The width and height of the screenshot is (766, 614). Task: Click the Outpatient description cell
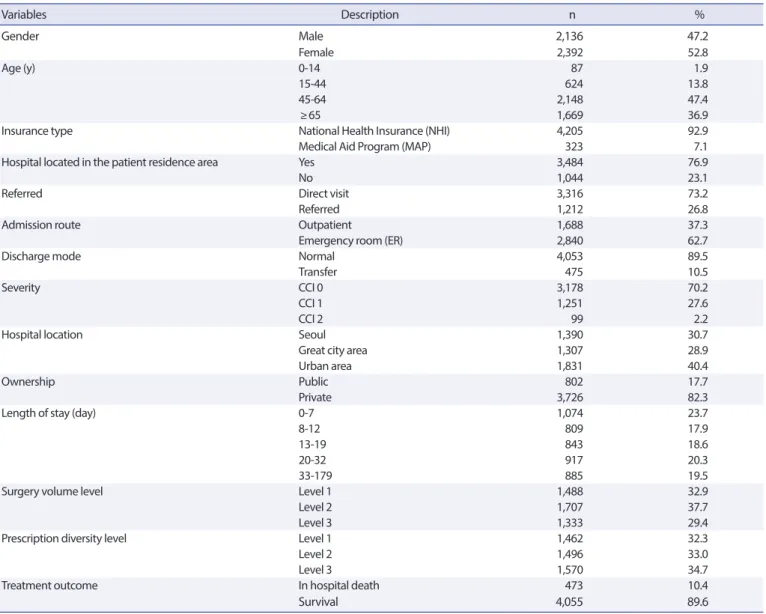(325, 225)
